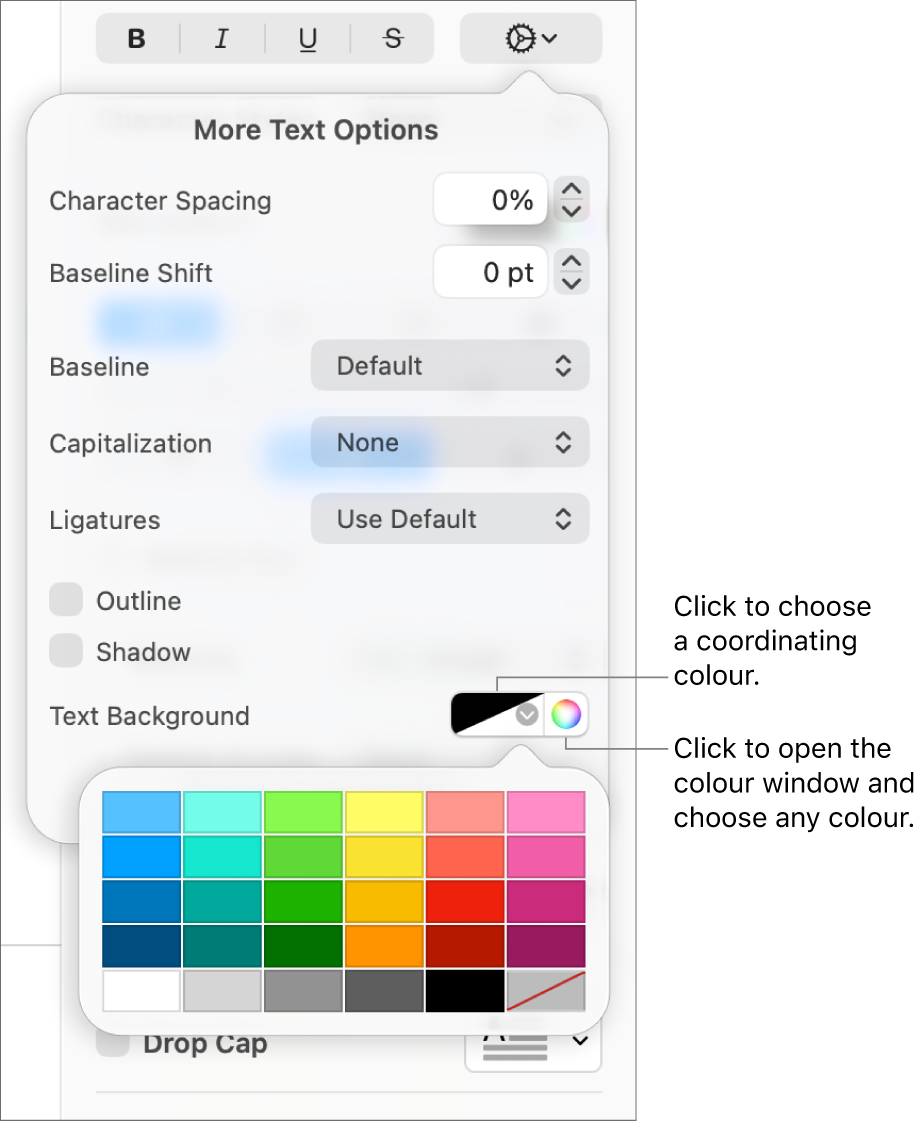Apply strikethrough to text

(x=392, y=39)
